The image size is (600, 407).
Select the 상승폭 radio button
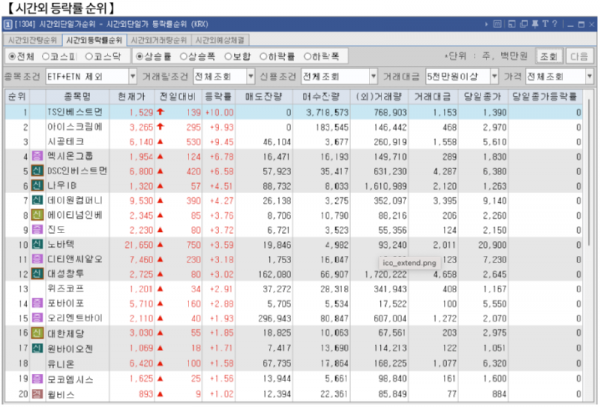pos(183,57)
